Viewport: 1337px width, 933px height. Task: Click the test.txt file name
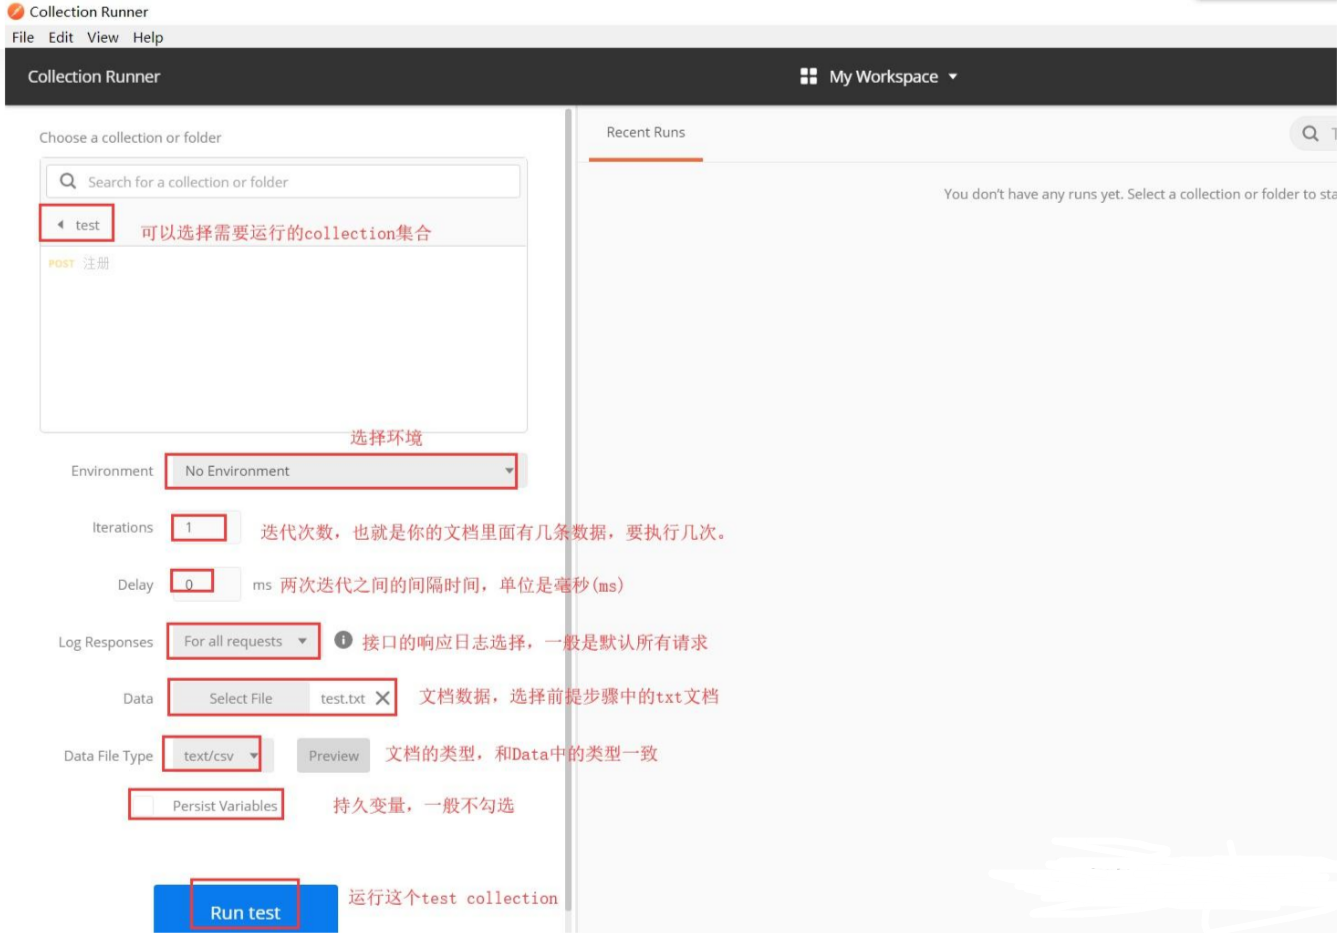coord(343,698)
